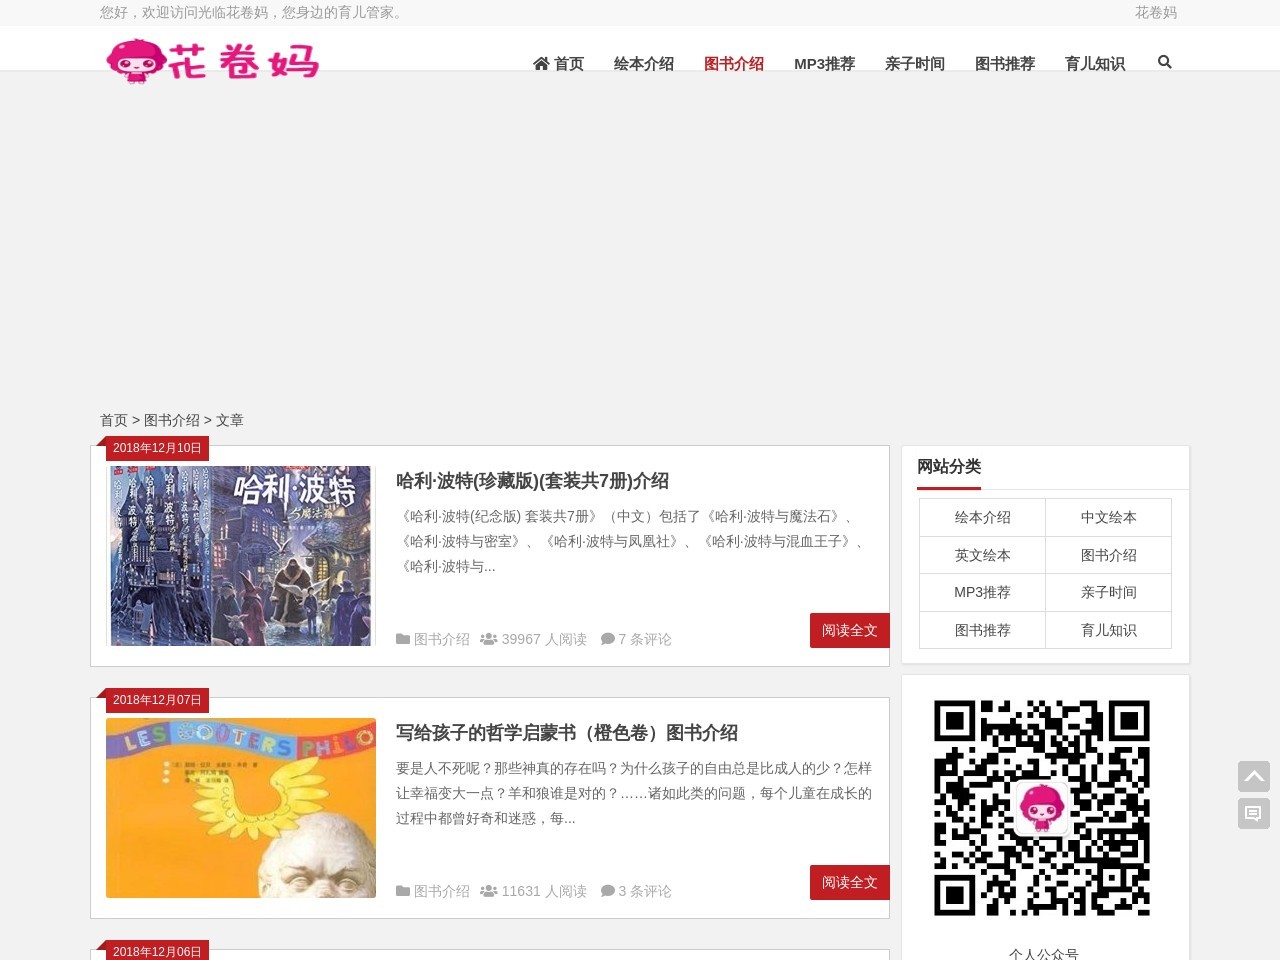Click the scroll-to-top arrow button
This screenshot has width=1280, height=960.
point(1253,776)
